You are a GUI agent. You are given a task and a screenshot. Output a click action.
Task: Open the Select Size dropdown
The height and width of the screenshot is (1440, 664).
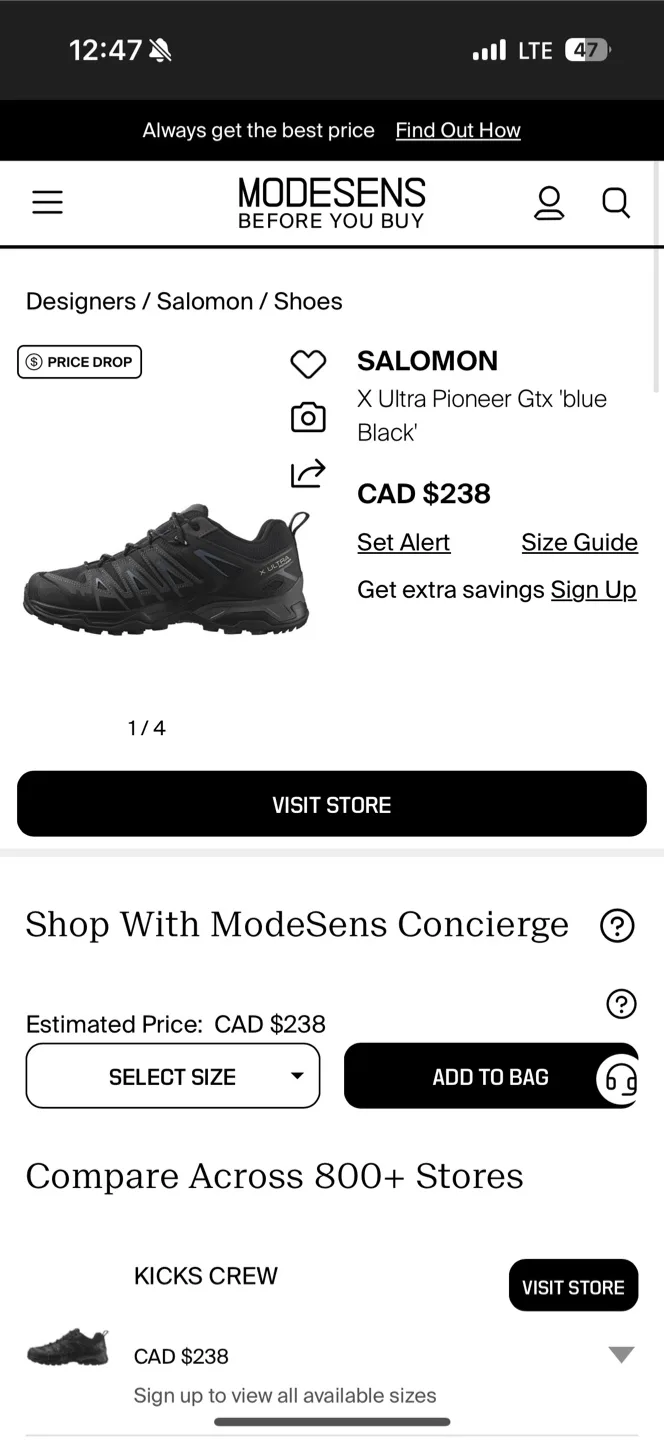(x=172, y=1076)
